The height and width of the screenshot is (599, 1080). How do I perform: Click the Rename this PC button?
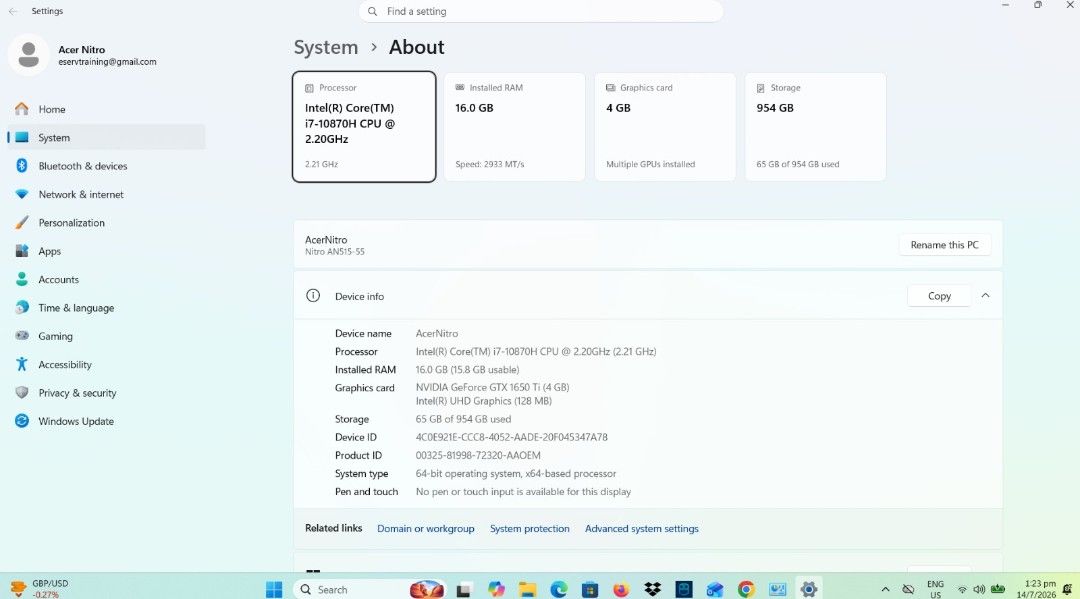[x=944, y=244]
